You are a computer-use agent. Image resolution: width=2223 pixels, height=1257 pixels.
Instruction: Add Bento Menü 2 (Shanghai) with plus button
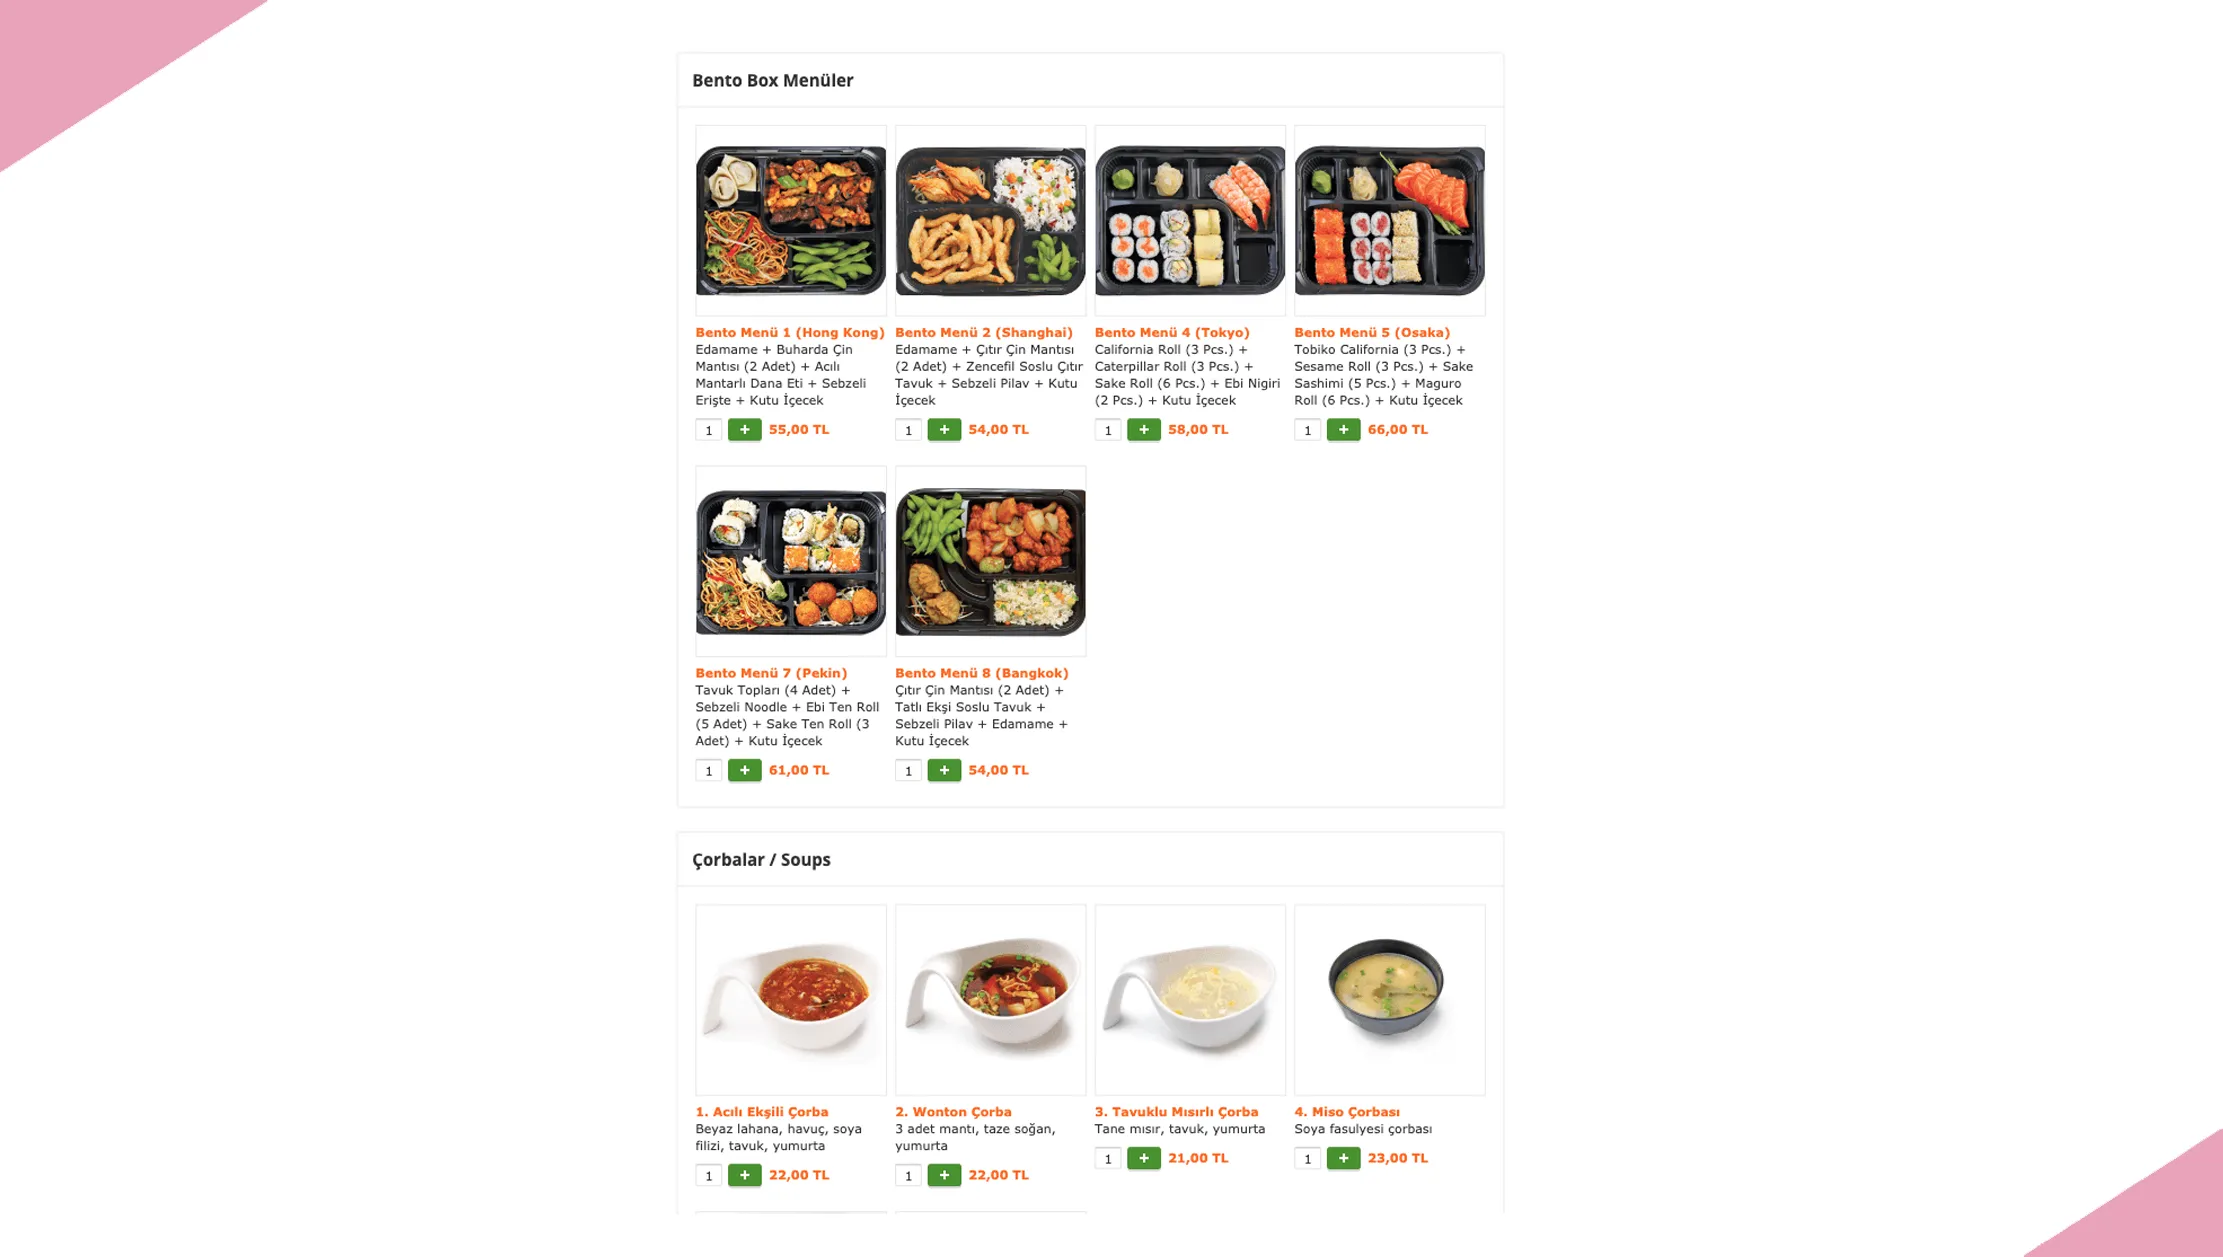pos(944,430)
